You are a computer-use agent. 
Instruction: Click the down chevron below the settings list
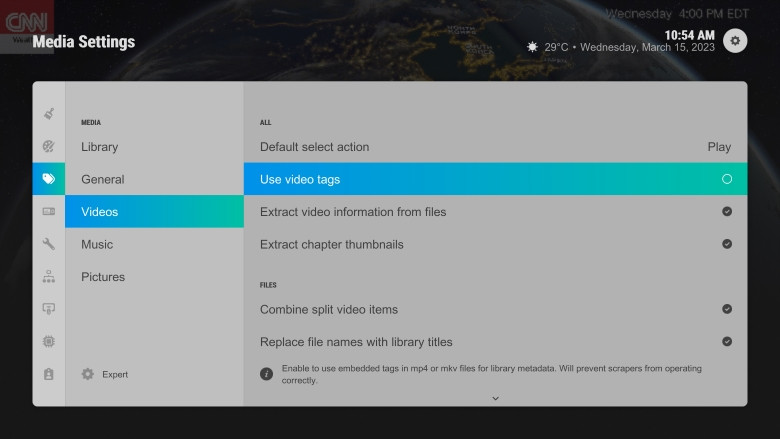point(495,398)
